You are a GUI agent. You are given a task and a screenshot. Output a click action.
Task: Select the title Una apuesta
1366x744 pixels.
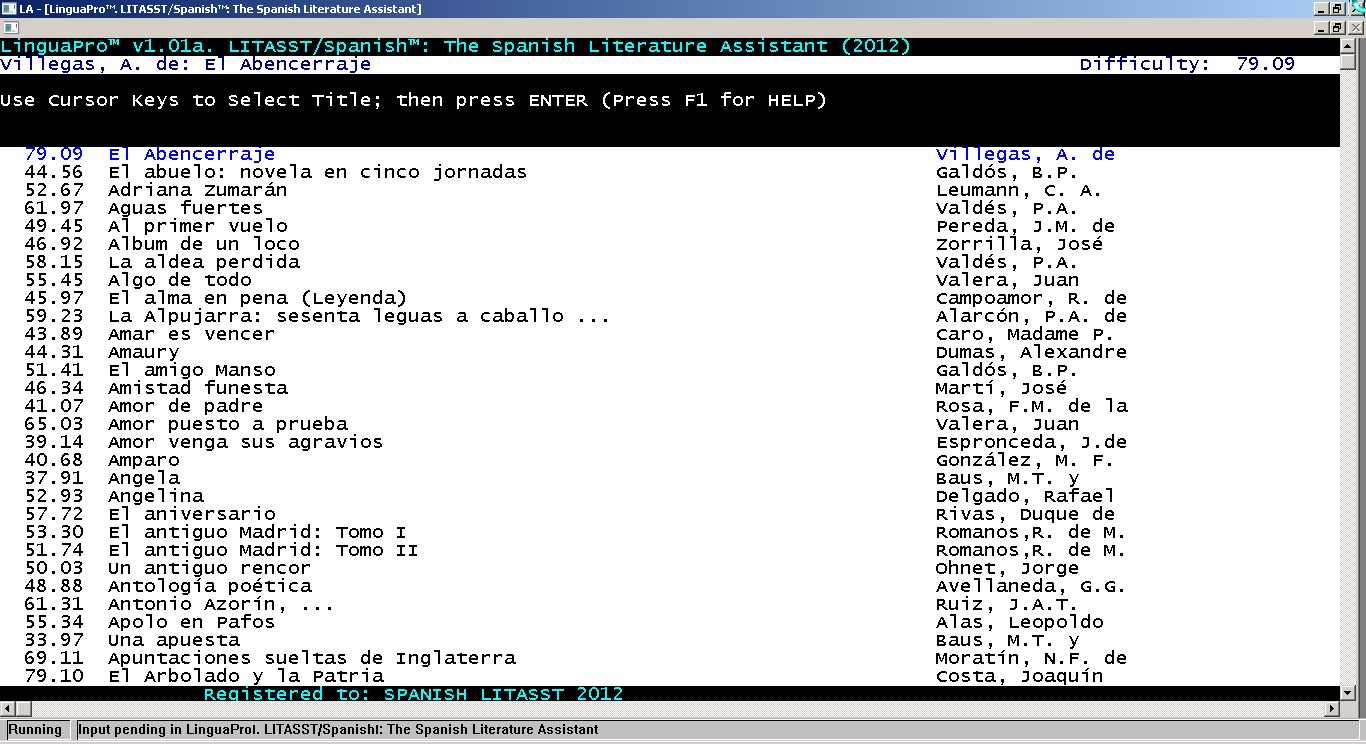pyautogui.click(x=173, y=640)
